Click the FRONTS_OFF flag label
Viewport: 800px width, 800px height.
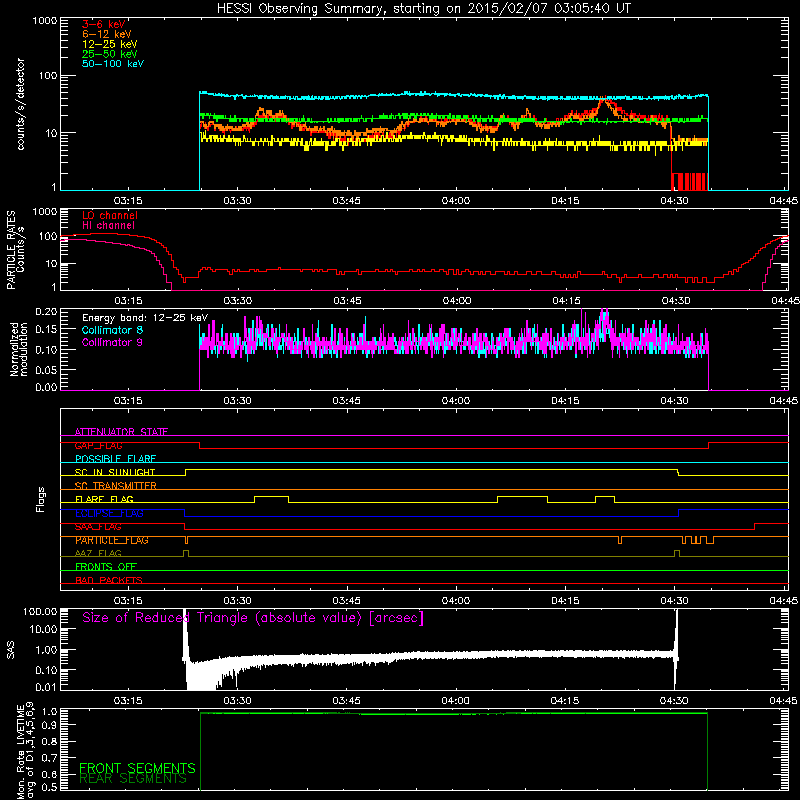[x=106, y=567]
